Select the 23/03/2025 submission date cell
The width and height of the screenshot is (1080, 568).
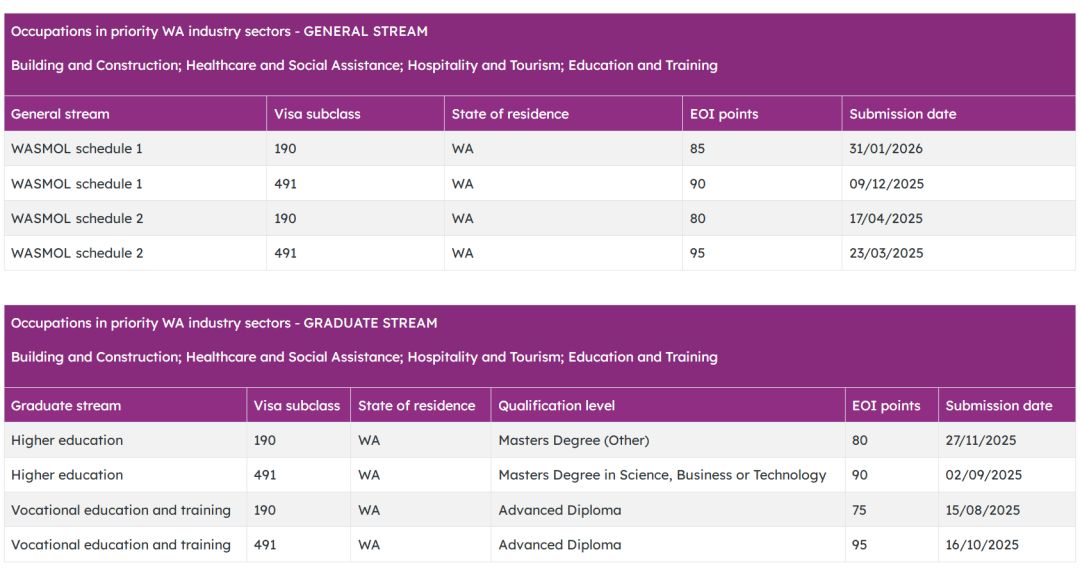tap(886, 253)
